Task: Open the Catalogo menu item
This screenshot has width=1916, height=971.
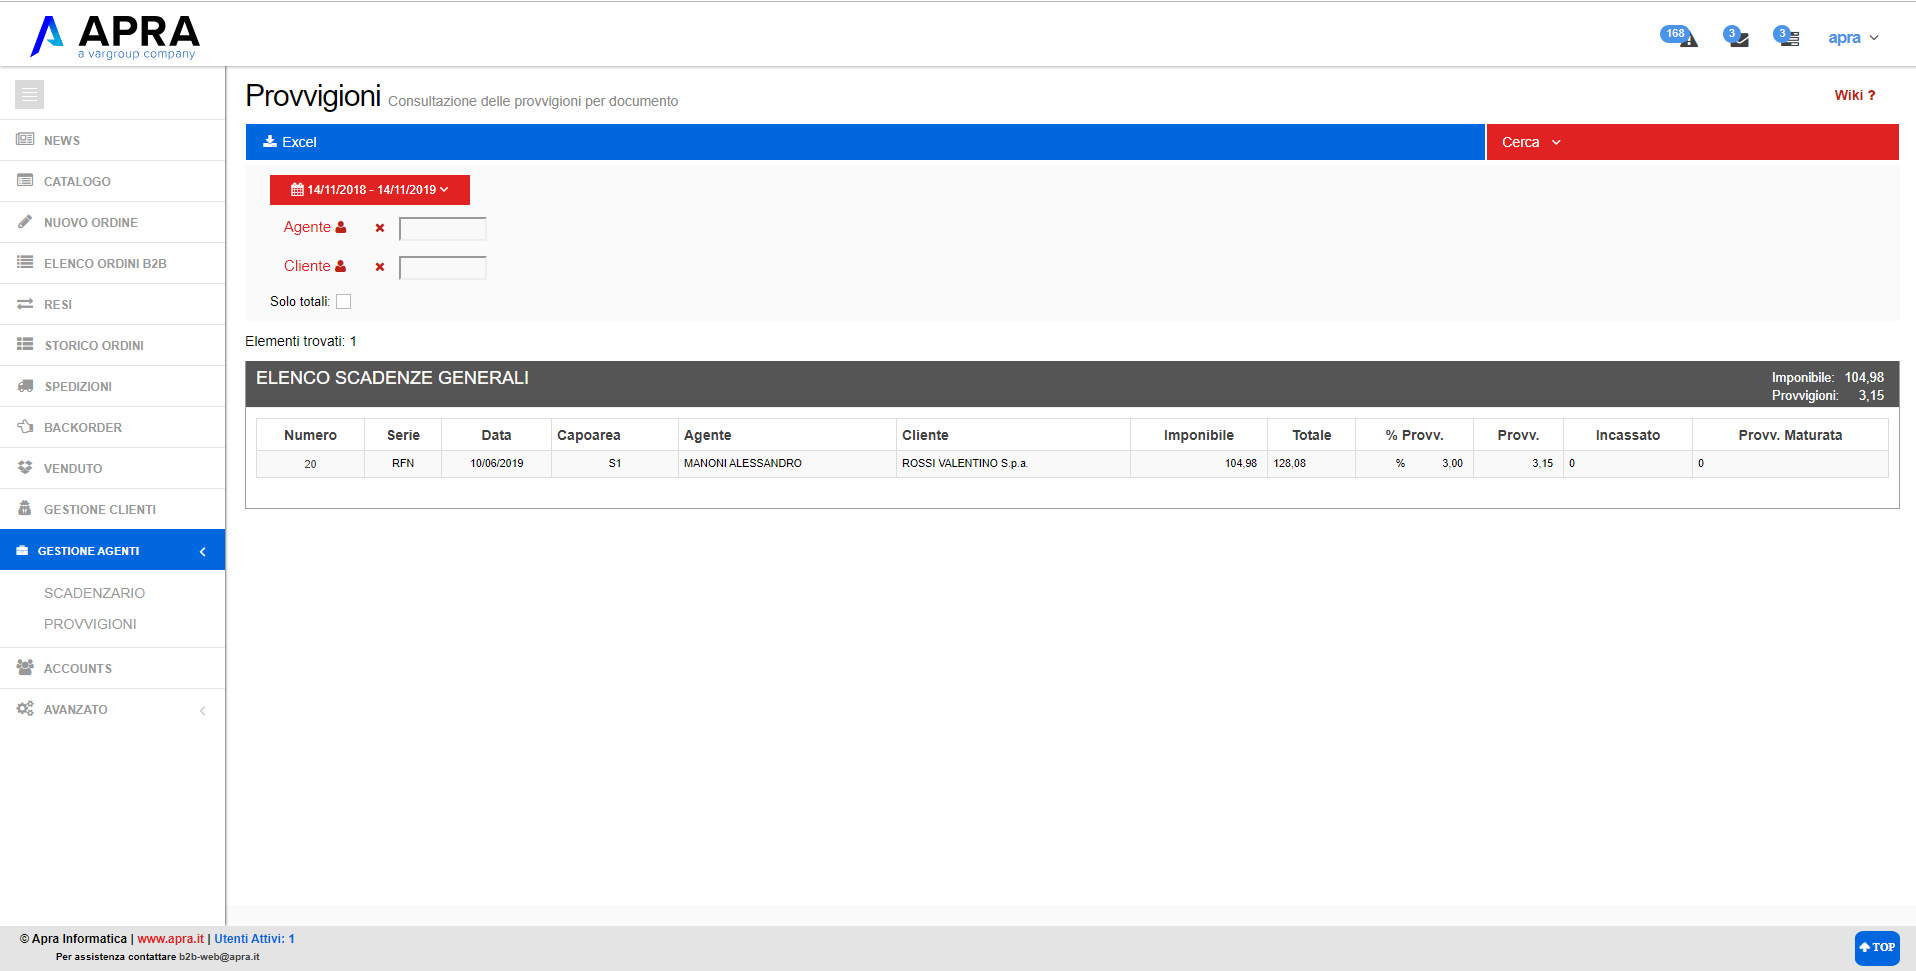Action: coord(112,182)
